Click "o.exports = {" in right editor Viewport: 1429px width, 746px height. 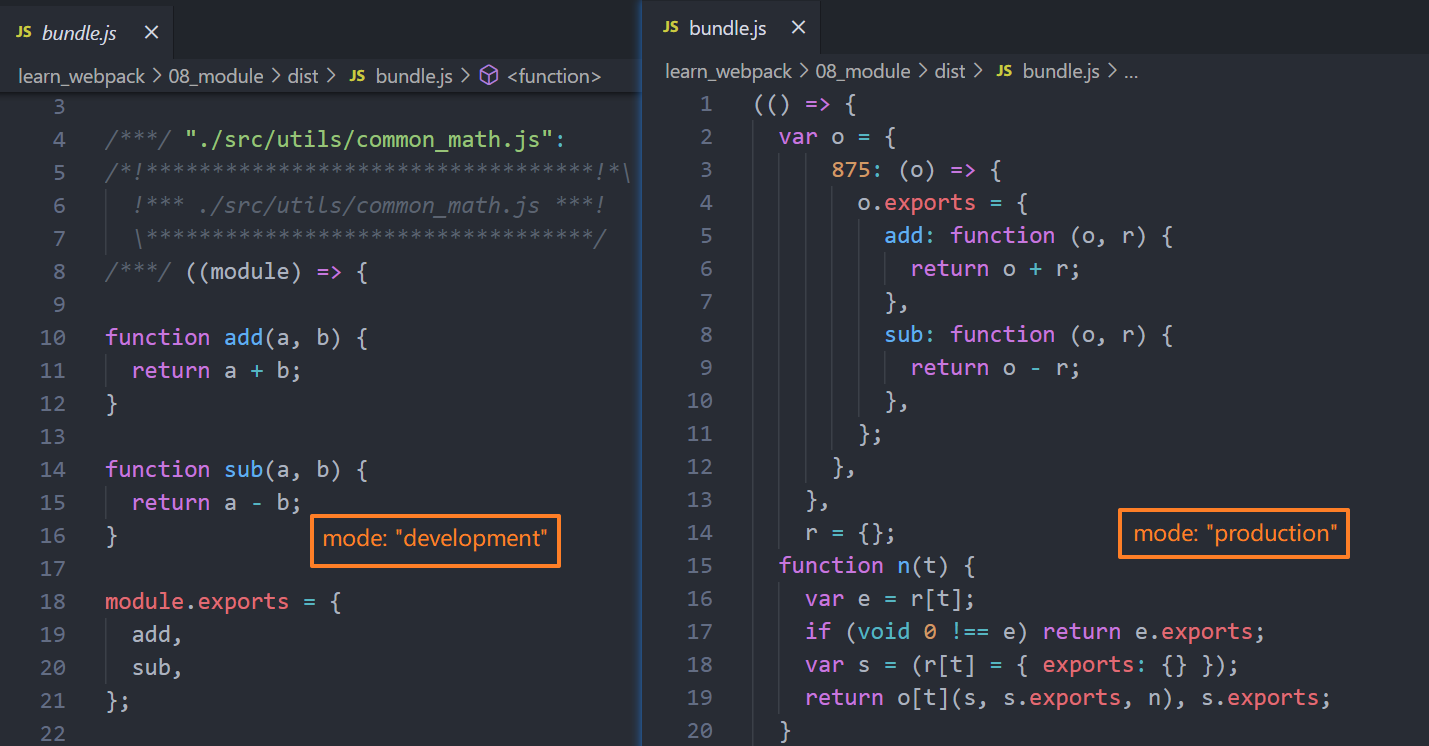click(943, 203)
